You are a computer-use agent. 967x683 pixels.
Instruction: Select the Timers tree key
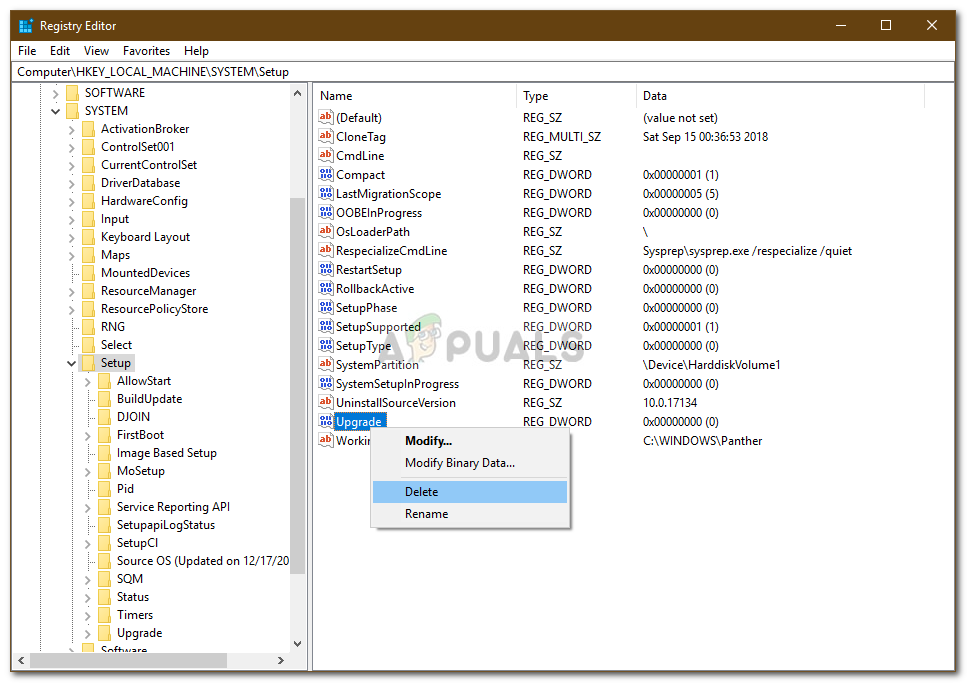[x=134, y=615]
